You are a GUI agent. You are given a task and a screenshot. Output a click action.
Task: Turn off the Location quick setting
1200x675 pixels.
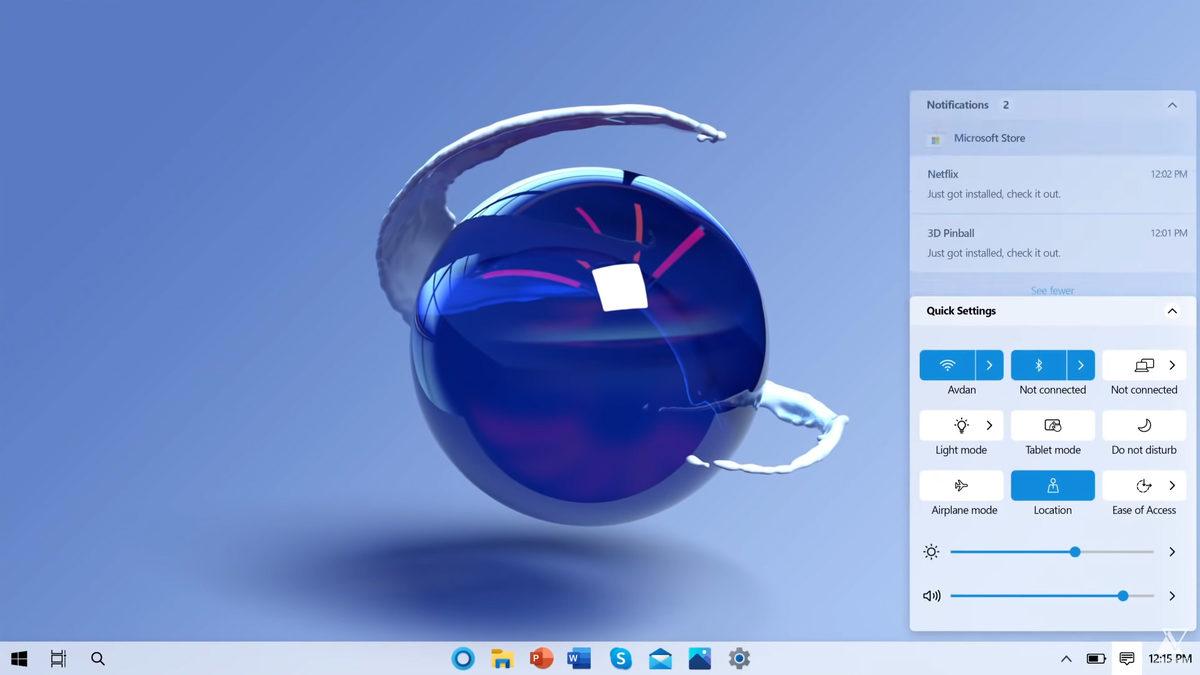(1052, 485)
